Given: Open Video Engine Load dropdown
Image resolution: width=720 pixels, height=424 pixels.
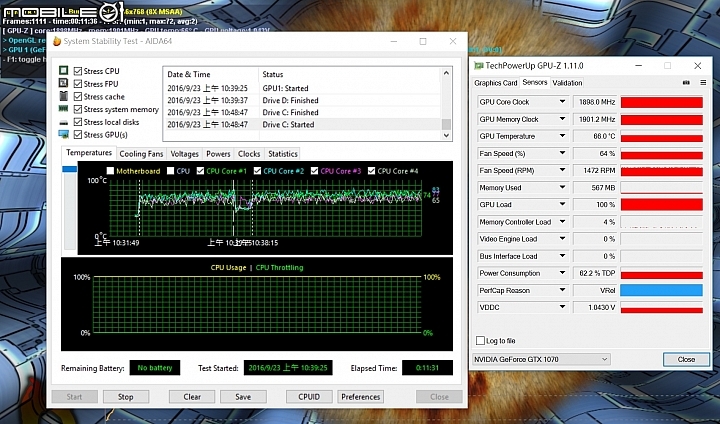Looking at the screenshot, I should coord(562,239).
